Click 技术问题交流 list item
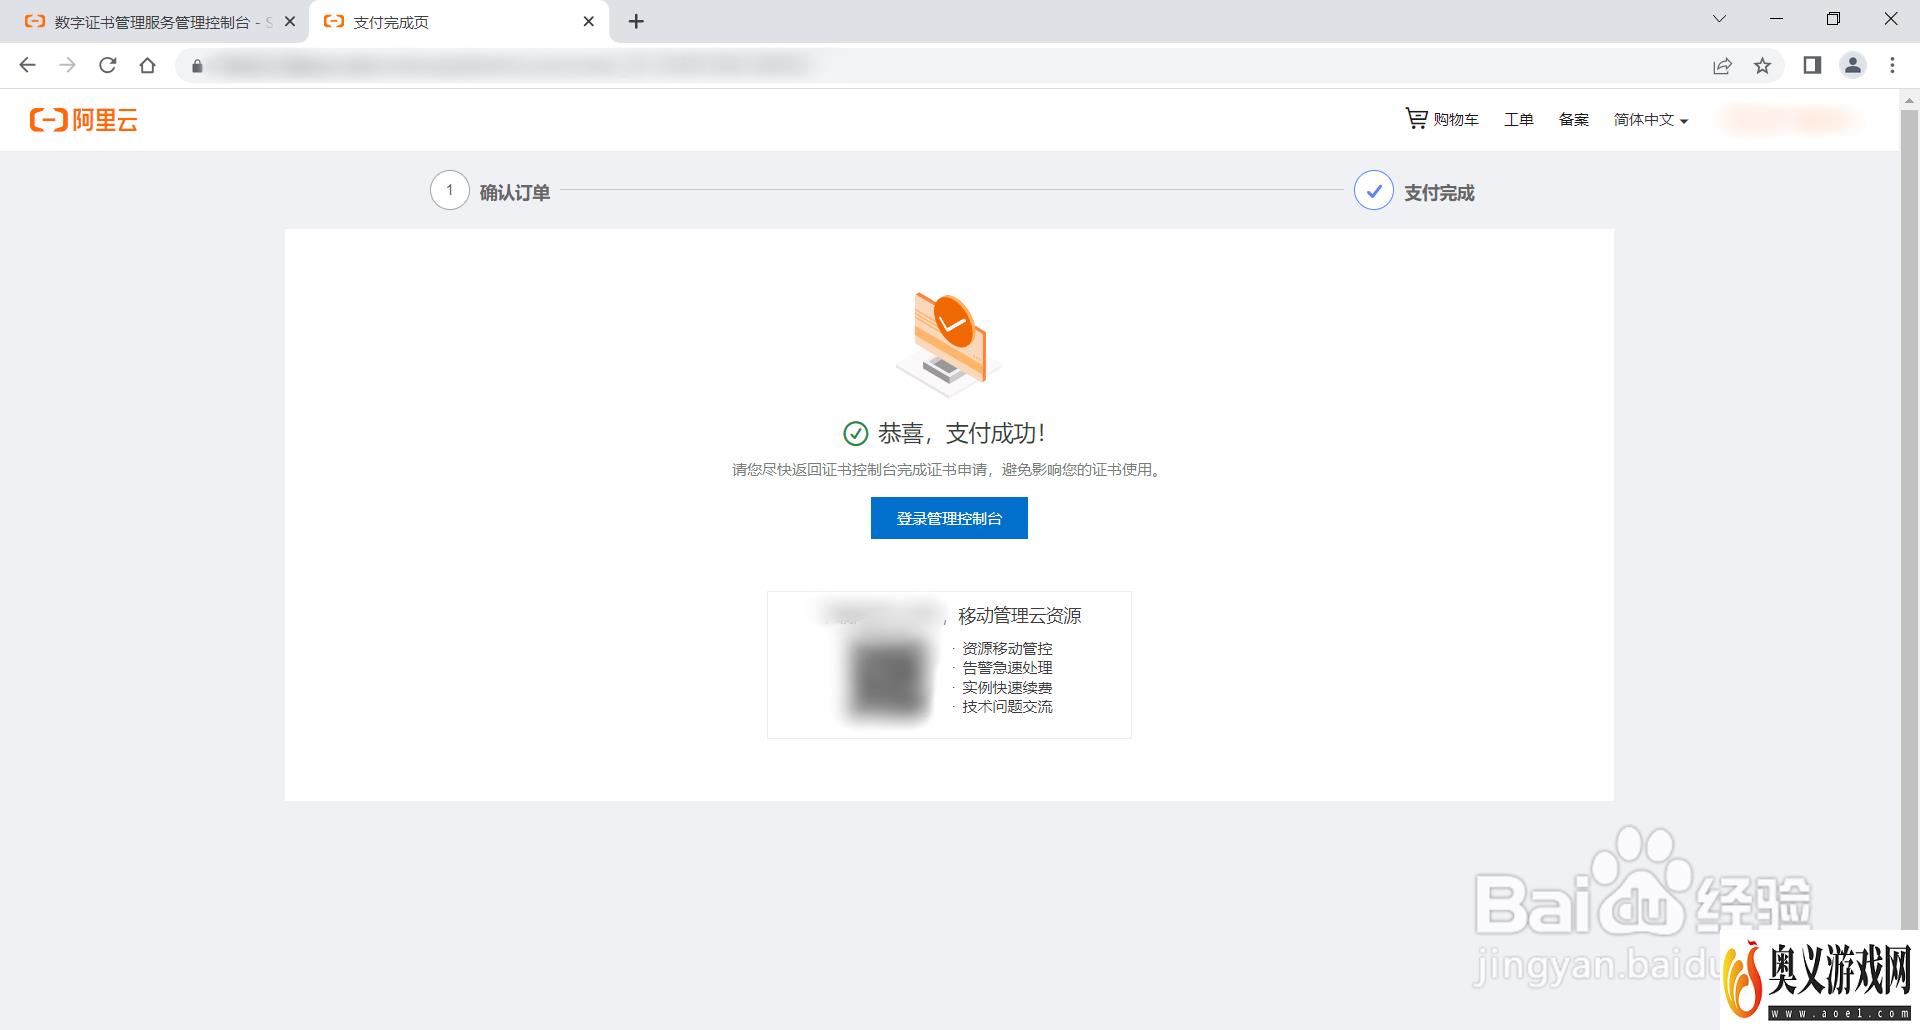This screenshot has height=1030, width=1920. [x=1007, y=707]
